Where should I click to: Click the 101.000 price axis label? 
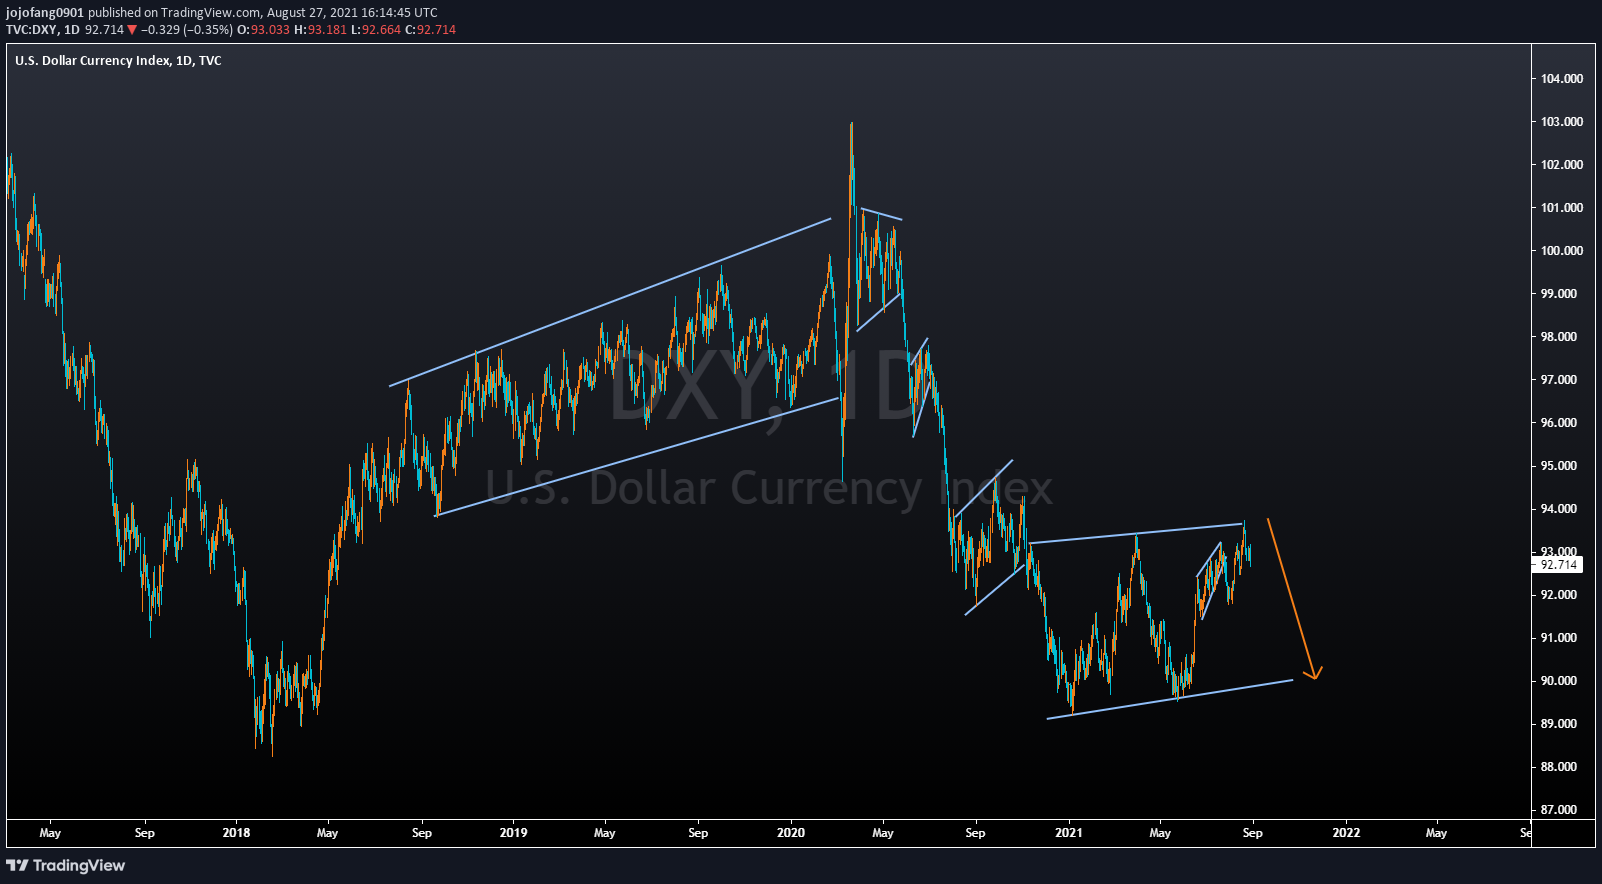click(1561, 208)
